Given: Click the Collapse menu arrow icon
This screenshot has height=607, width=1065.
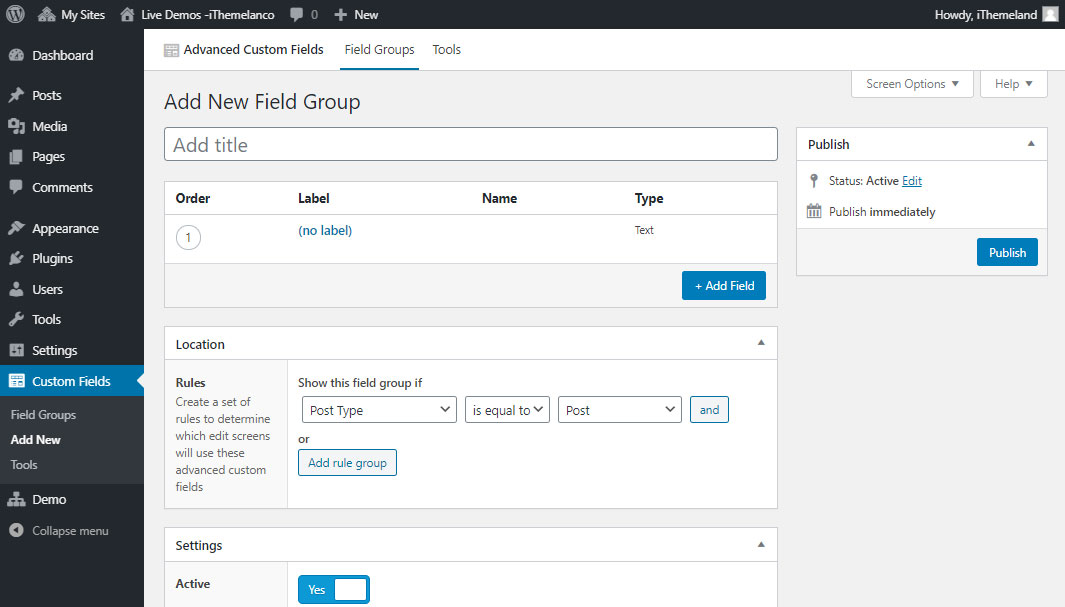Looking at the screenshot, I should pos(16,530).
